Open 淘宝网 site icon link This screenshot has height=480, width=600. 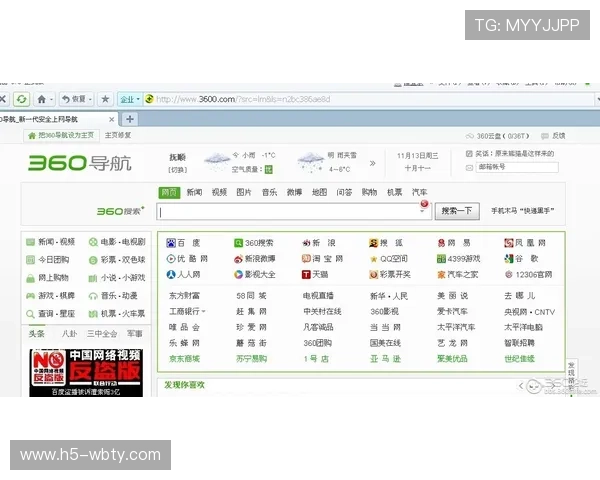tap(306, 259)
